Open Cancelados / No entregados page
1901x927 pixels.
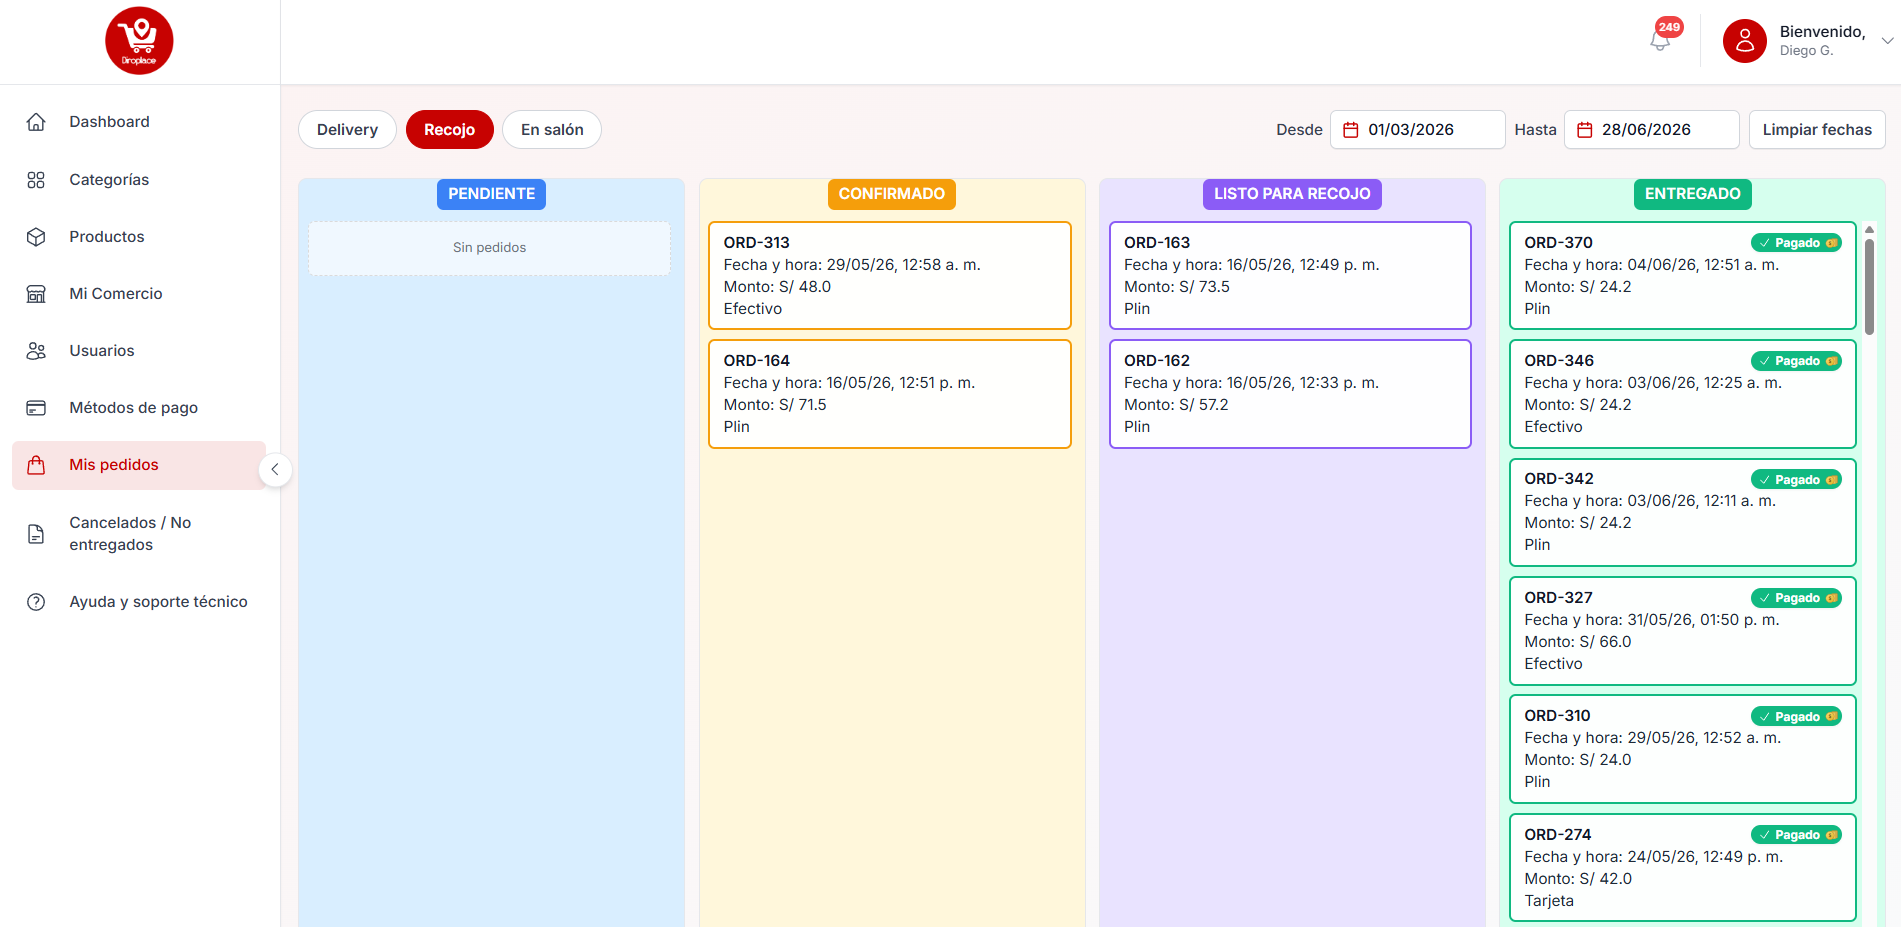(x=139, y=534)
